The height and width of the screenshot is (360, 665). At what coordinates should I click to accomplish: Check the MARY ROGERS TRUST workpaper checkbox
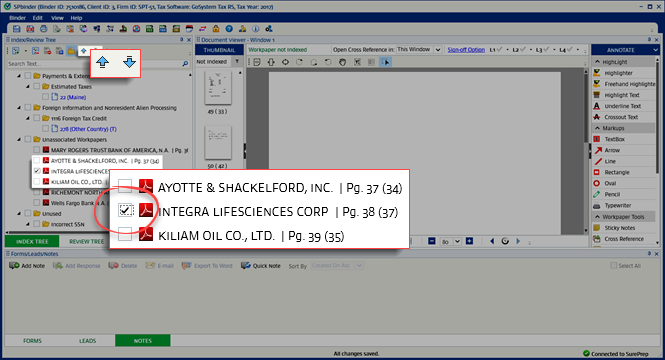click(x=36, y=150)
